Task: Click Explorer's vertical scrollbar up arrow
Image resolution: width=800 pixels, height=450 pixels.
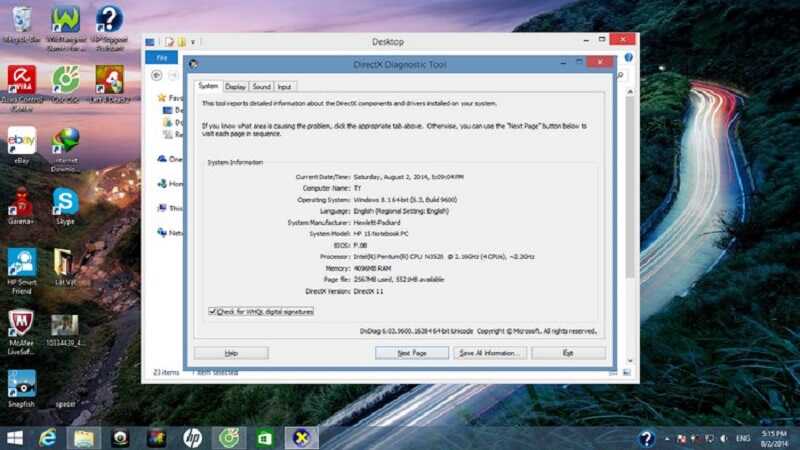Action: [x=630, y=92]
